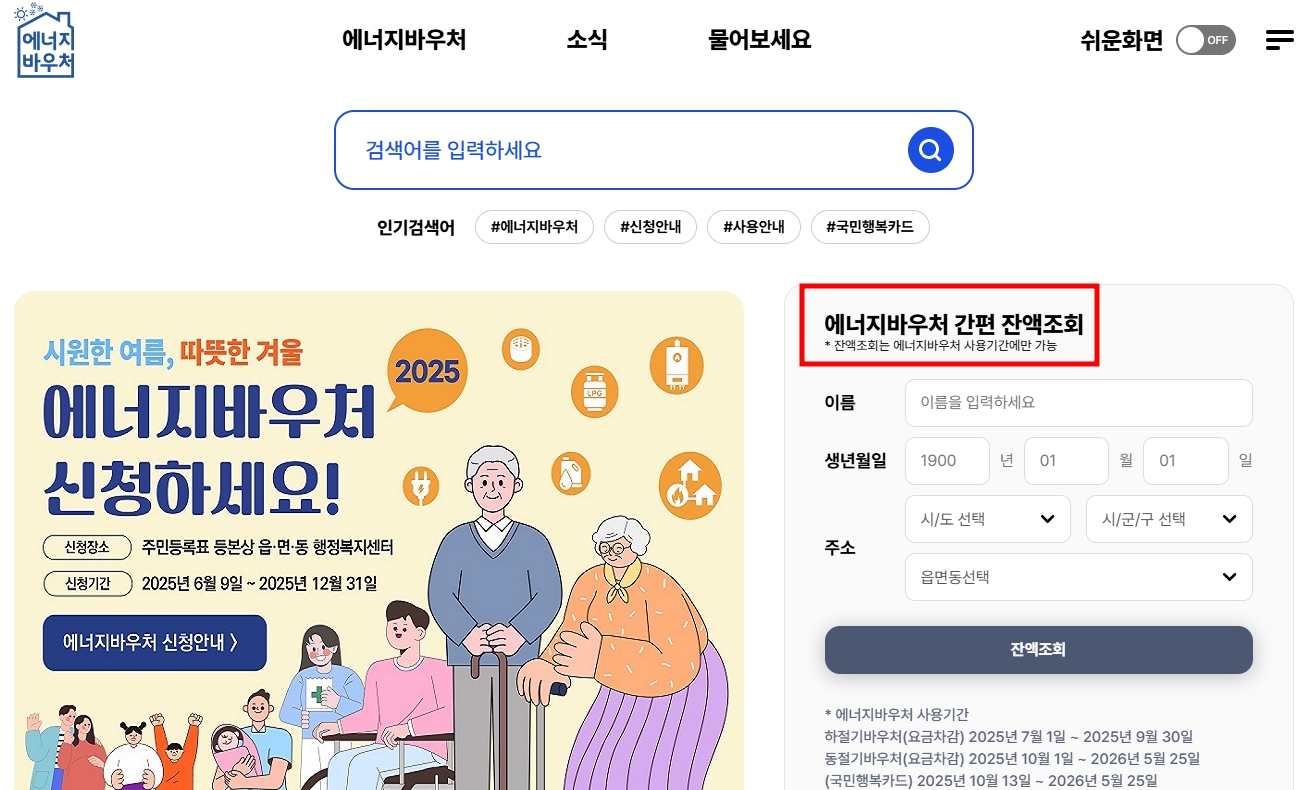Screen dimensions: 1304x790
Task: Open the 물어보세요 menu
Action: (x=759, y=40)
